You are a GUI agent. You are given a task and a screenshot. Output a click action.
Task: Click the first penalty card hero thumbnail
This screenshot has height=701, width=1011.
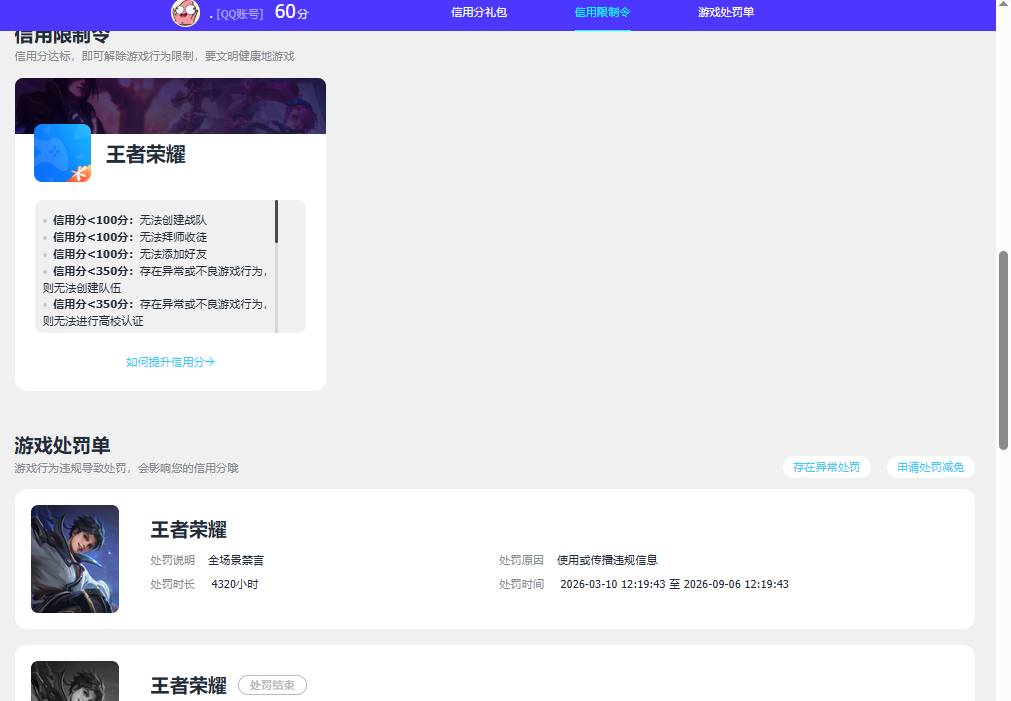75,558
